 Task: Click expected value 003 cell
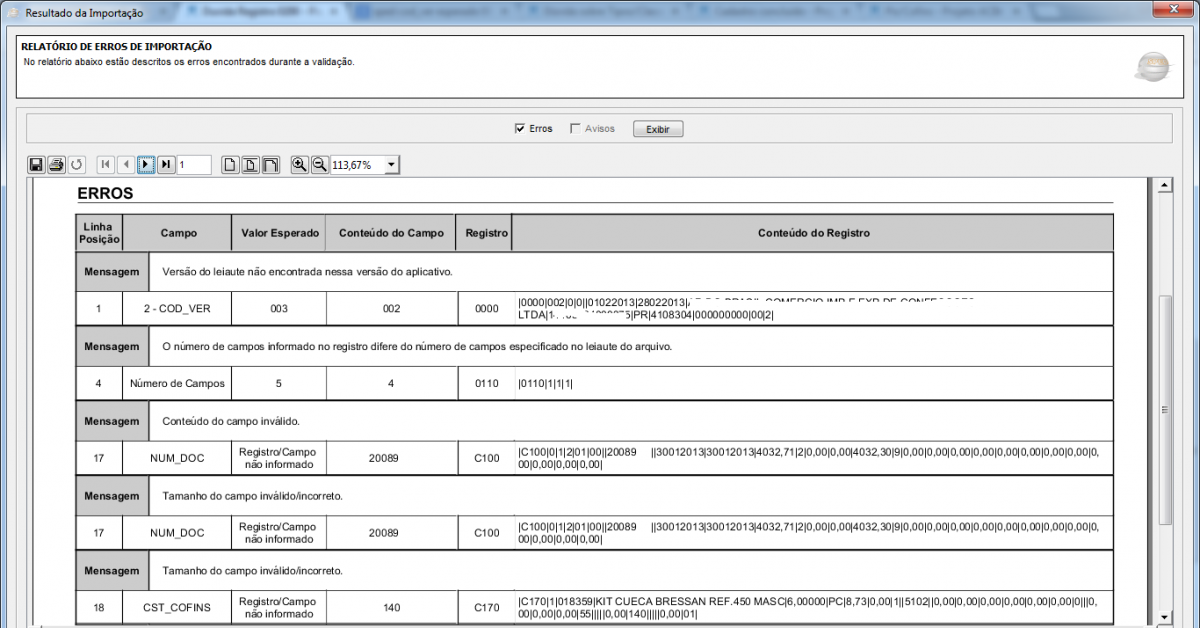pyautogui.click(x=279, y=309)
